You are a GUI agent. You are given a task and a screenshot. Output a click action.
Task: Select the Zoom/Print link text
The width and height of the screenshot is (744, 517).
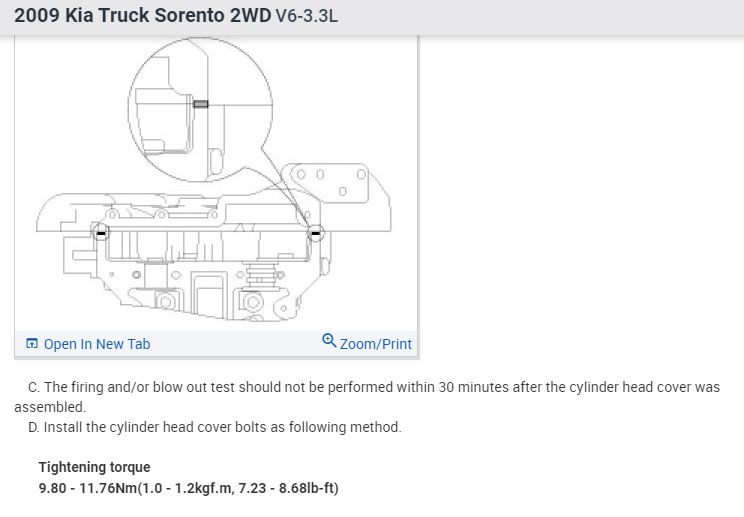pyautogui.click(x=376, y=344)
